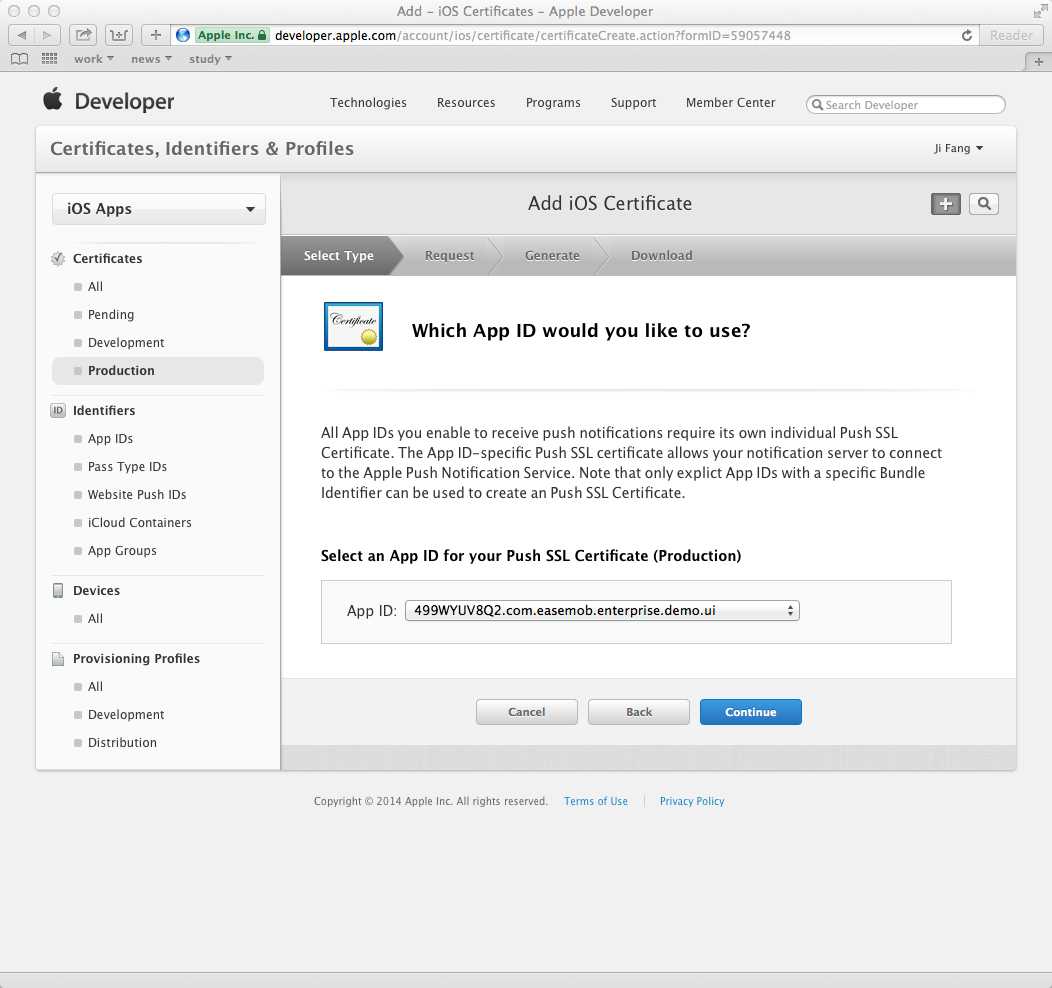Image resolution: width=1052 pixels, height=988 pixels.
Task: Click the plus add-bookmark button beside address bar
Action: click(155, 35)
